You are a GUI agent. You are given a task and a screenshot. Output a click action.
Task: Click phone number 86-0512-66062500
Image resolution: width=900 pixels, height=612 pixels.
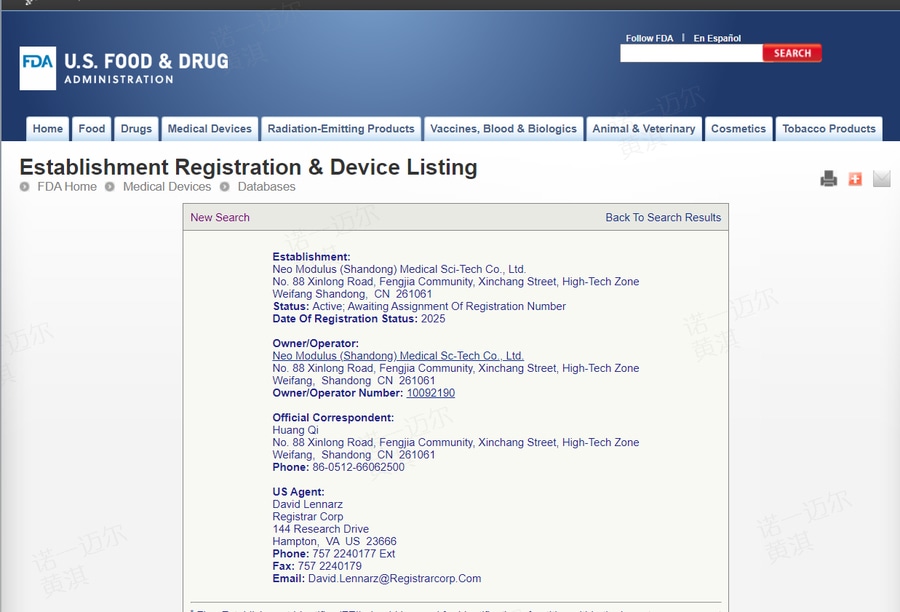pyautogui.click(x=358, y=467)
